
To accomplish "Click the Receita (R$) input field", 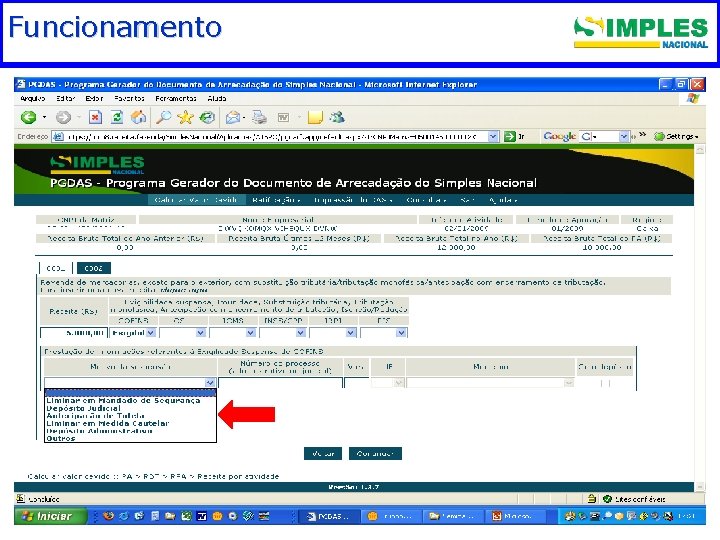I will (x=74, y=332).
